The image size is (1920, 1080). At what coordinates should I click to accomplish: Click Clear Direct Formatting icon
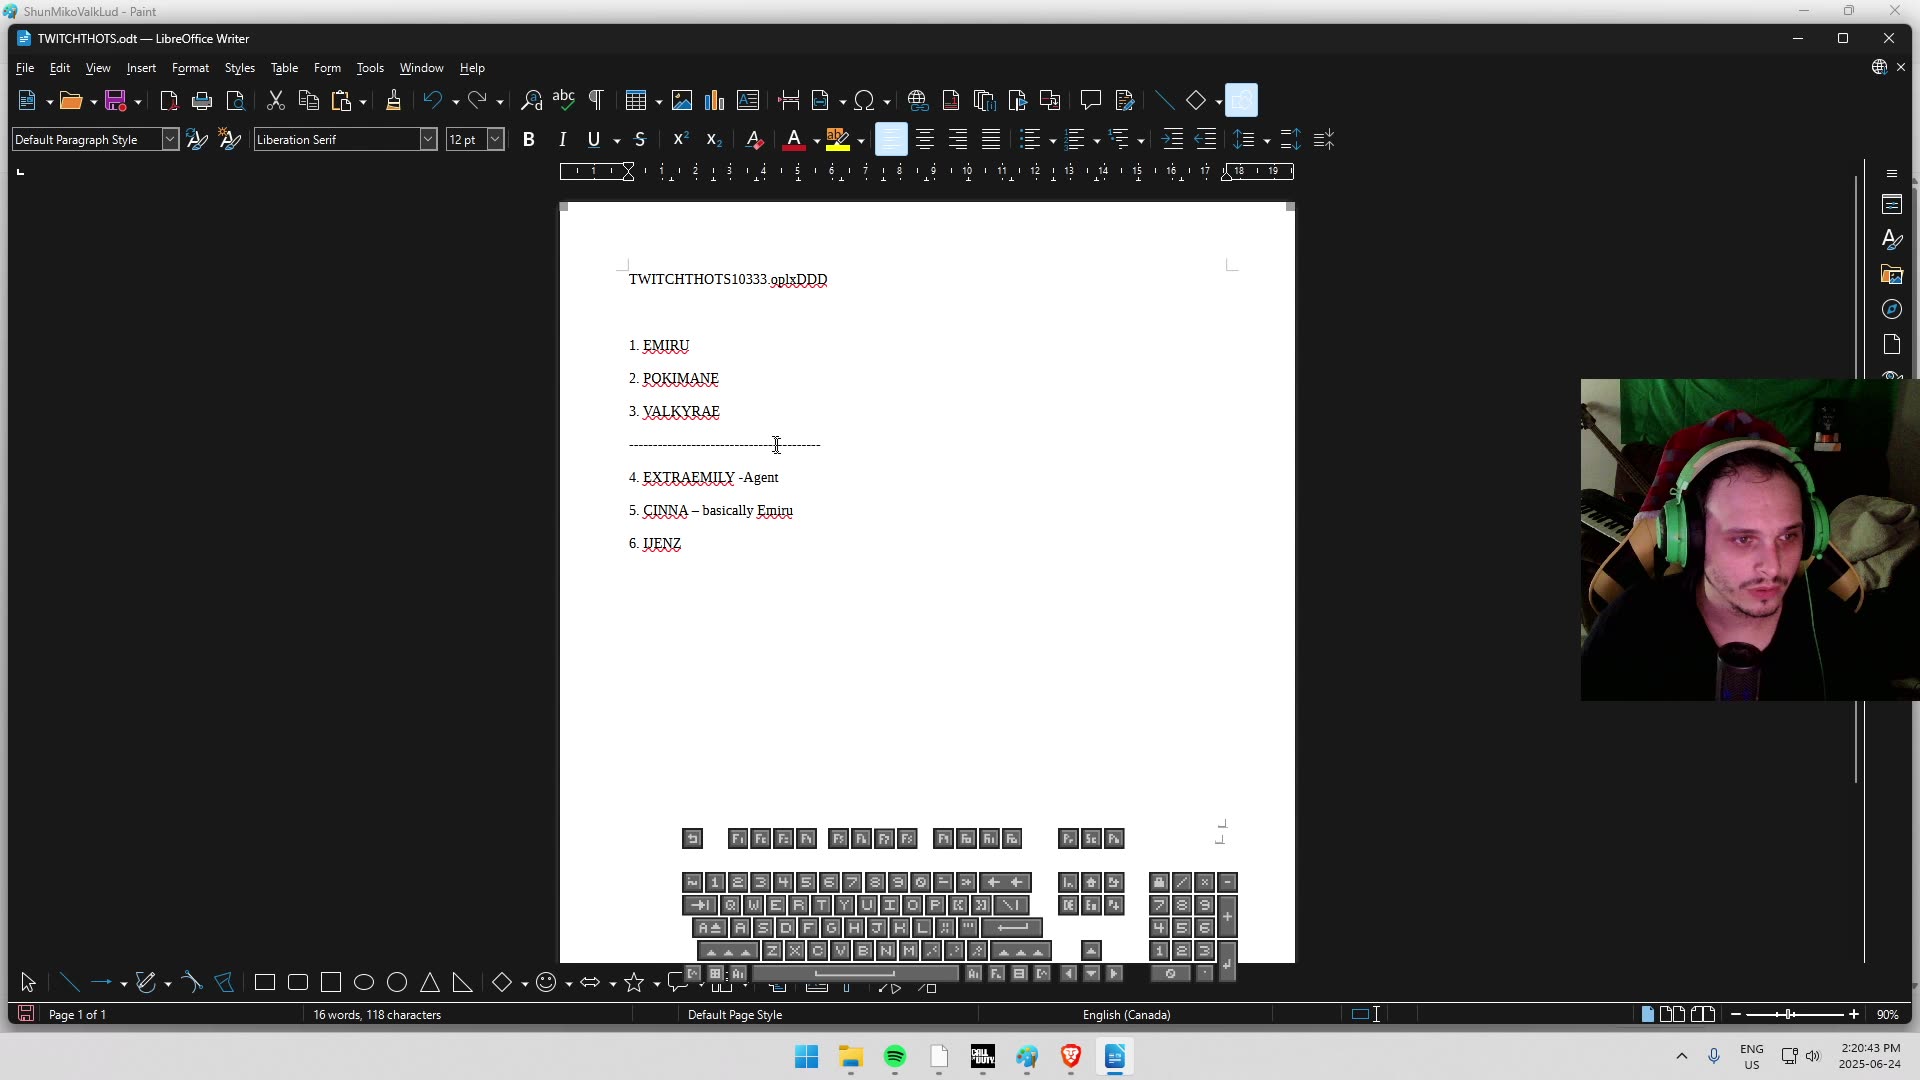tap(755, 139)
